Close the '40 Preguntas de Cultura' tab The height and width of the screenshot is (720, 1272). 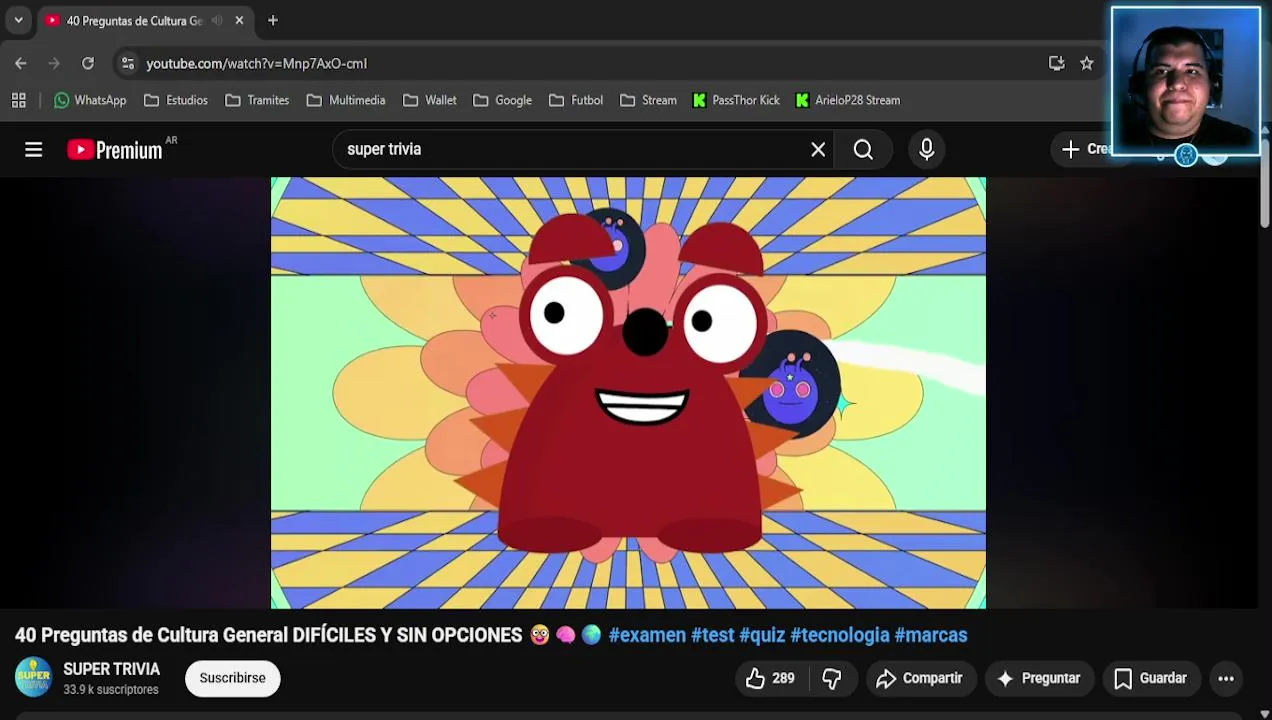(x=239, y=20)
